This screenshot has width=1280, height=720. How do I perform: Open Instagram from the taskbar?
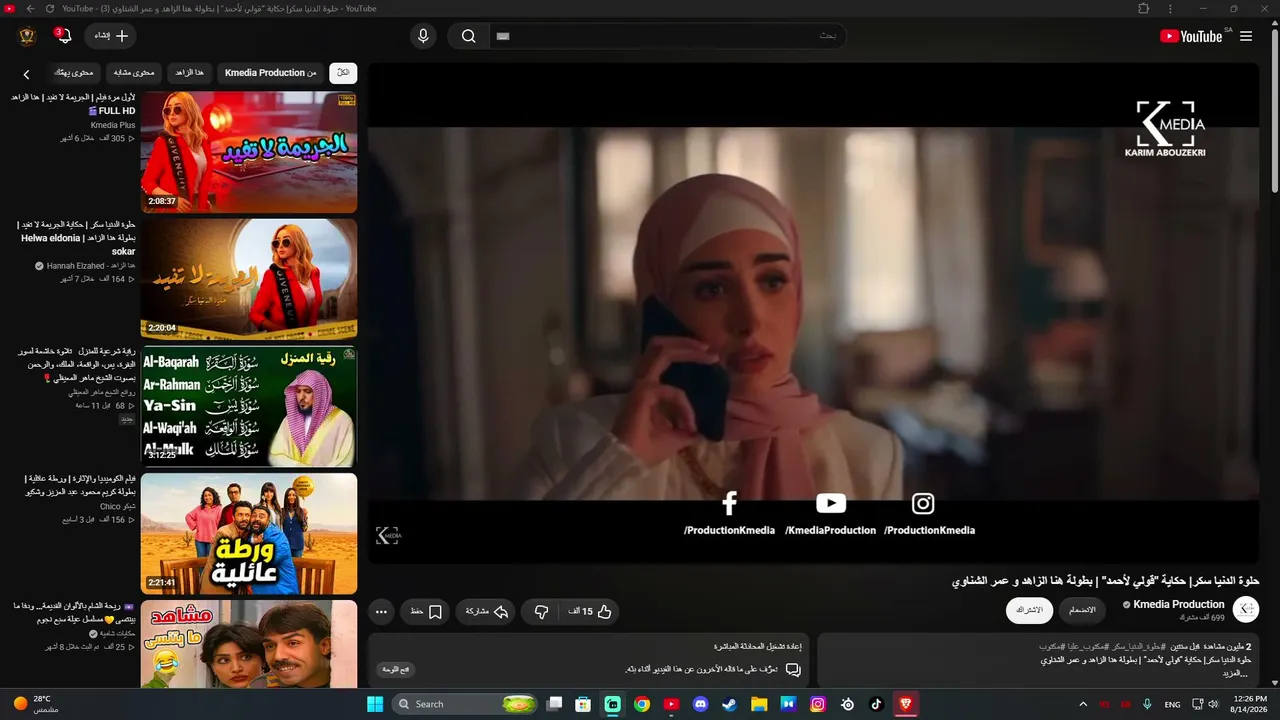coord(818,704)
